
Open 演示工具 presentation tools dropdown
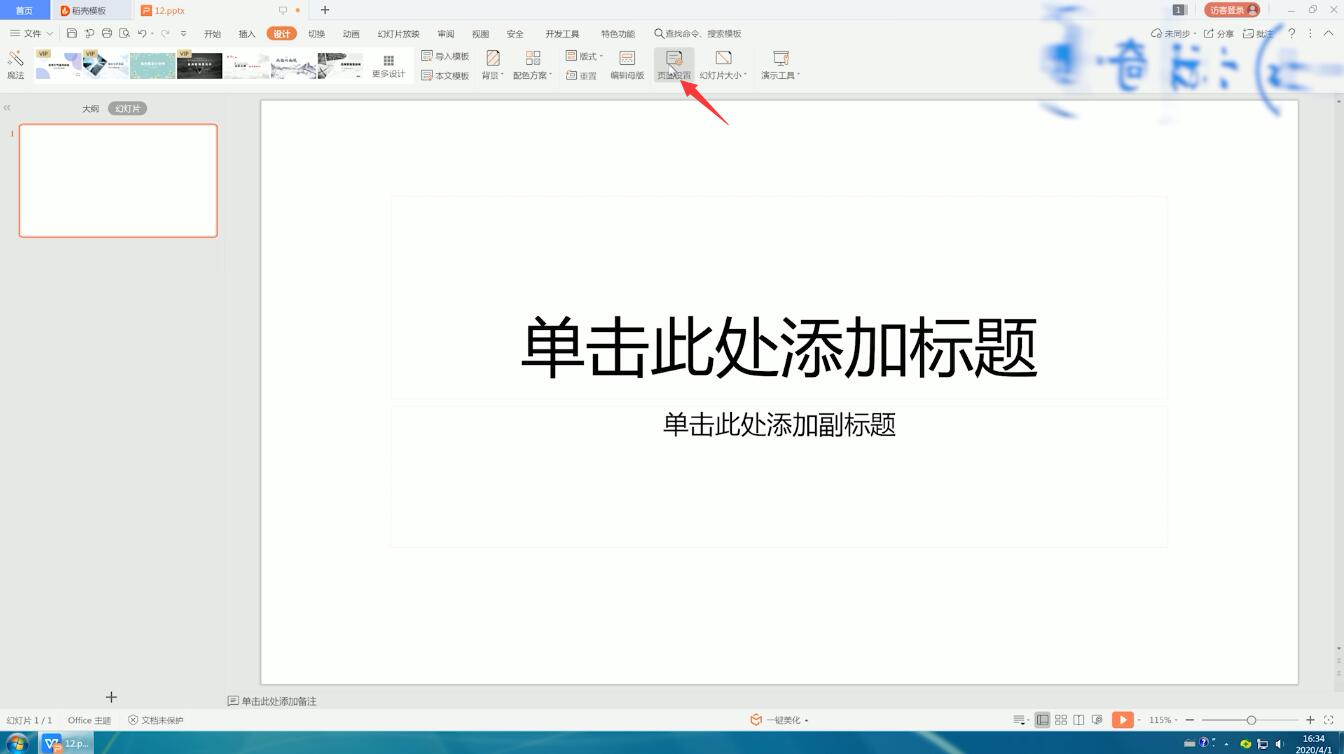click(780, 66)
